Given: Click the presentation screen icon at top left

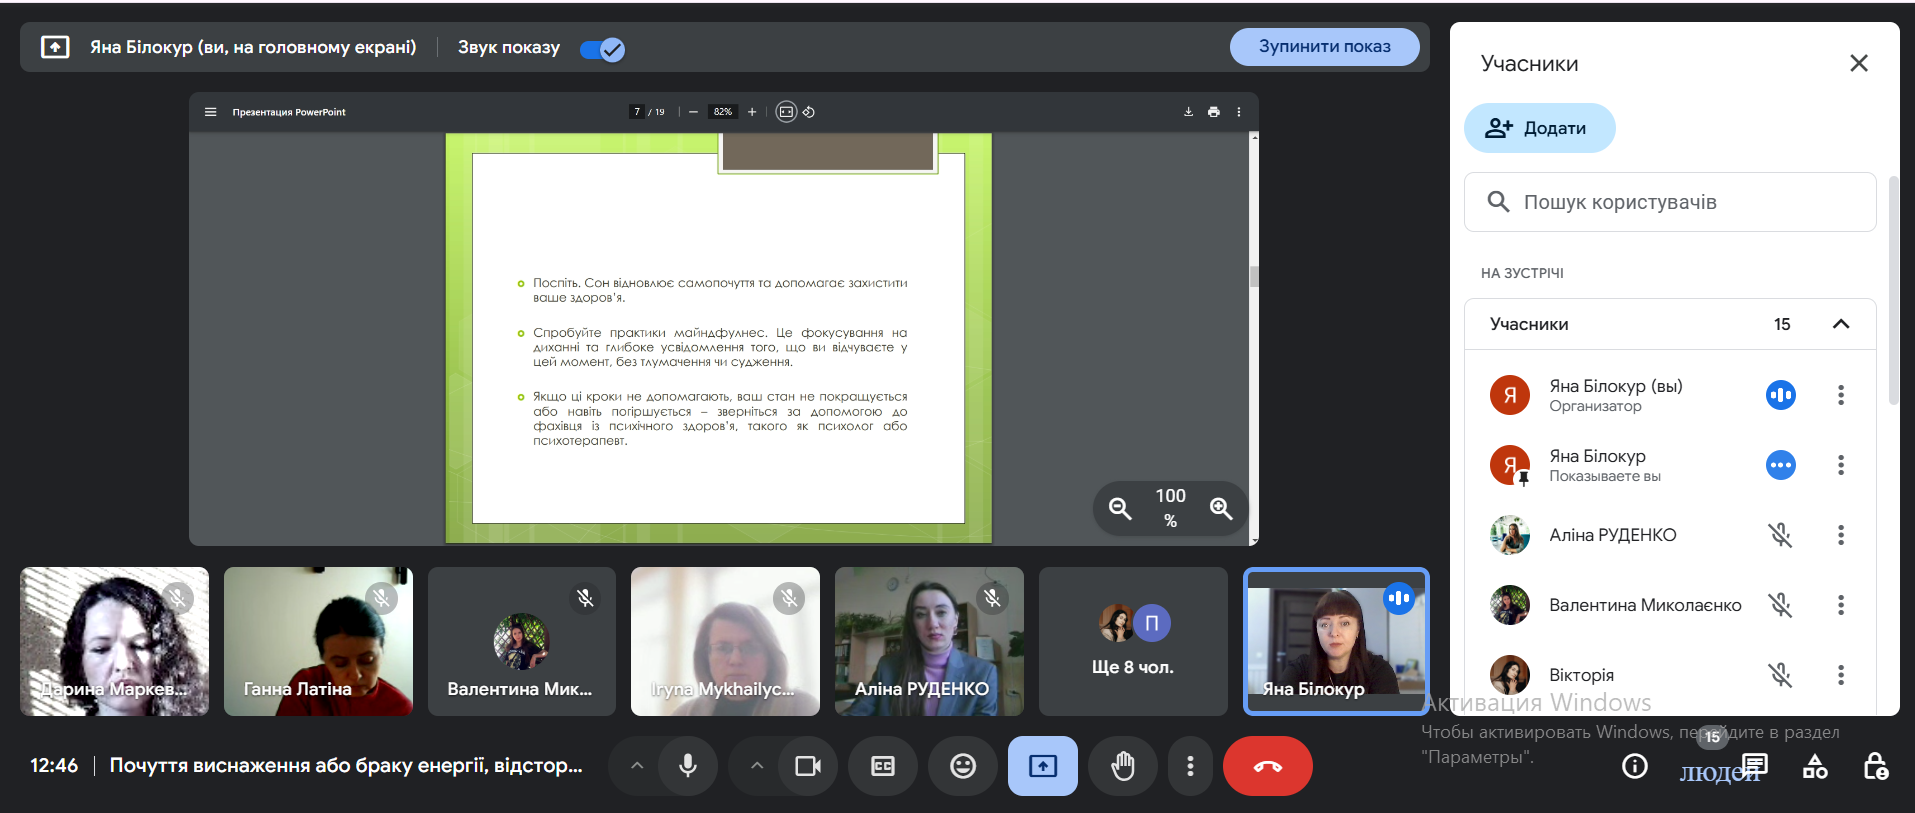Looking at the screenshot, I should coord(55,47).
